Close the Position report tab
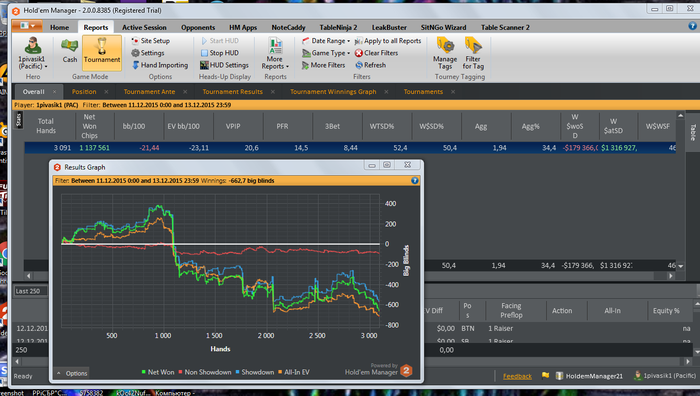 [x=106, y=92]
